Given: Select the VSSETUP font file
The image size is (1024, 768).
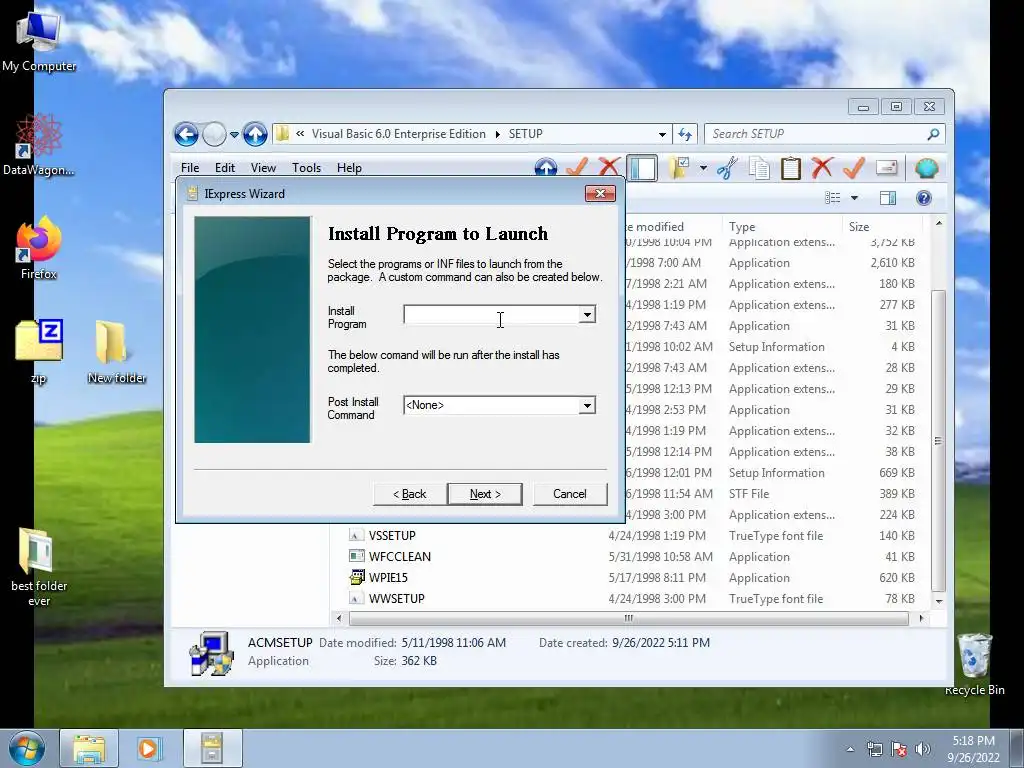Looking at the screenshot, I should coord(392,536).
